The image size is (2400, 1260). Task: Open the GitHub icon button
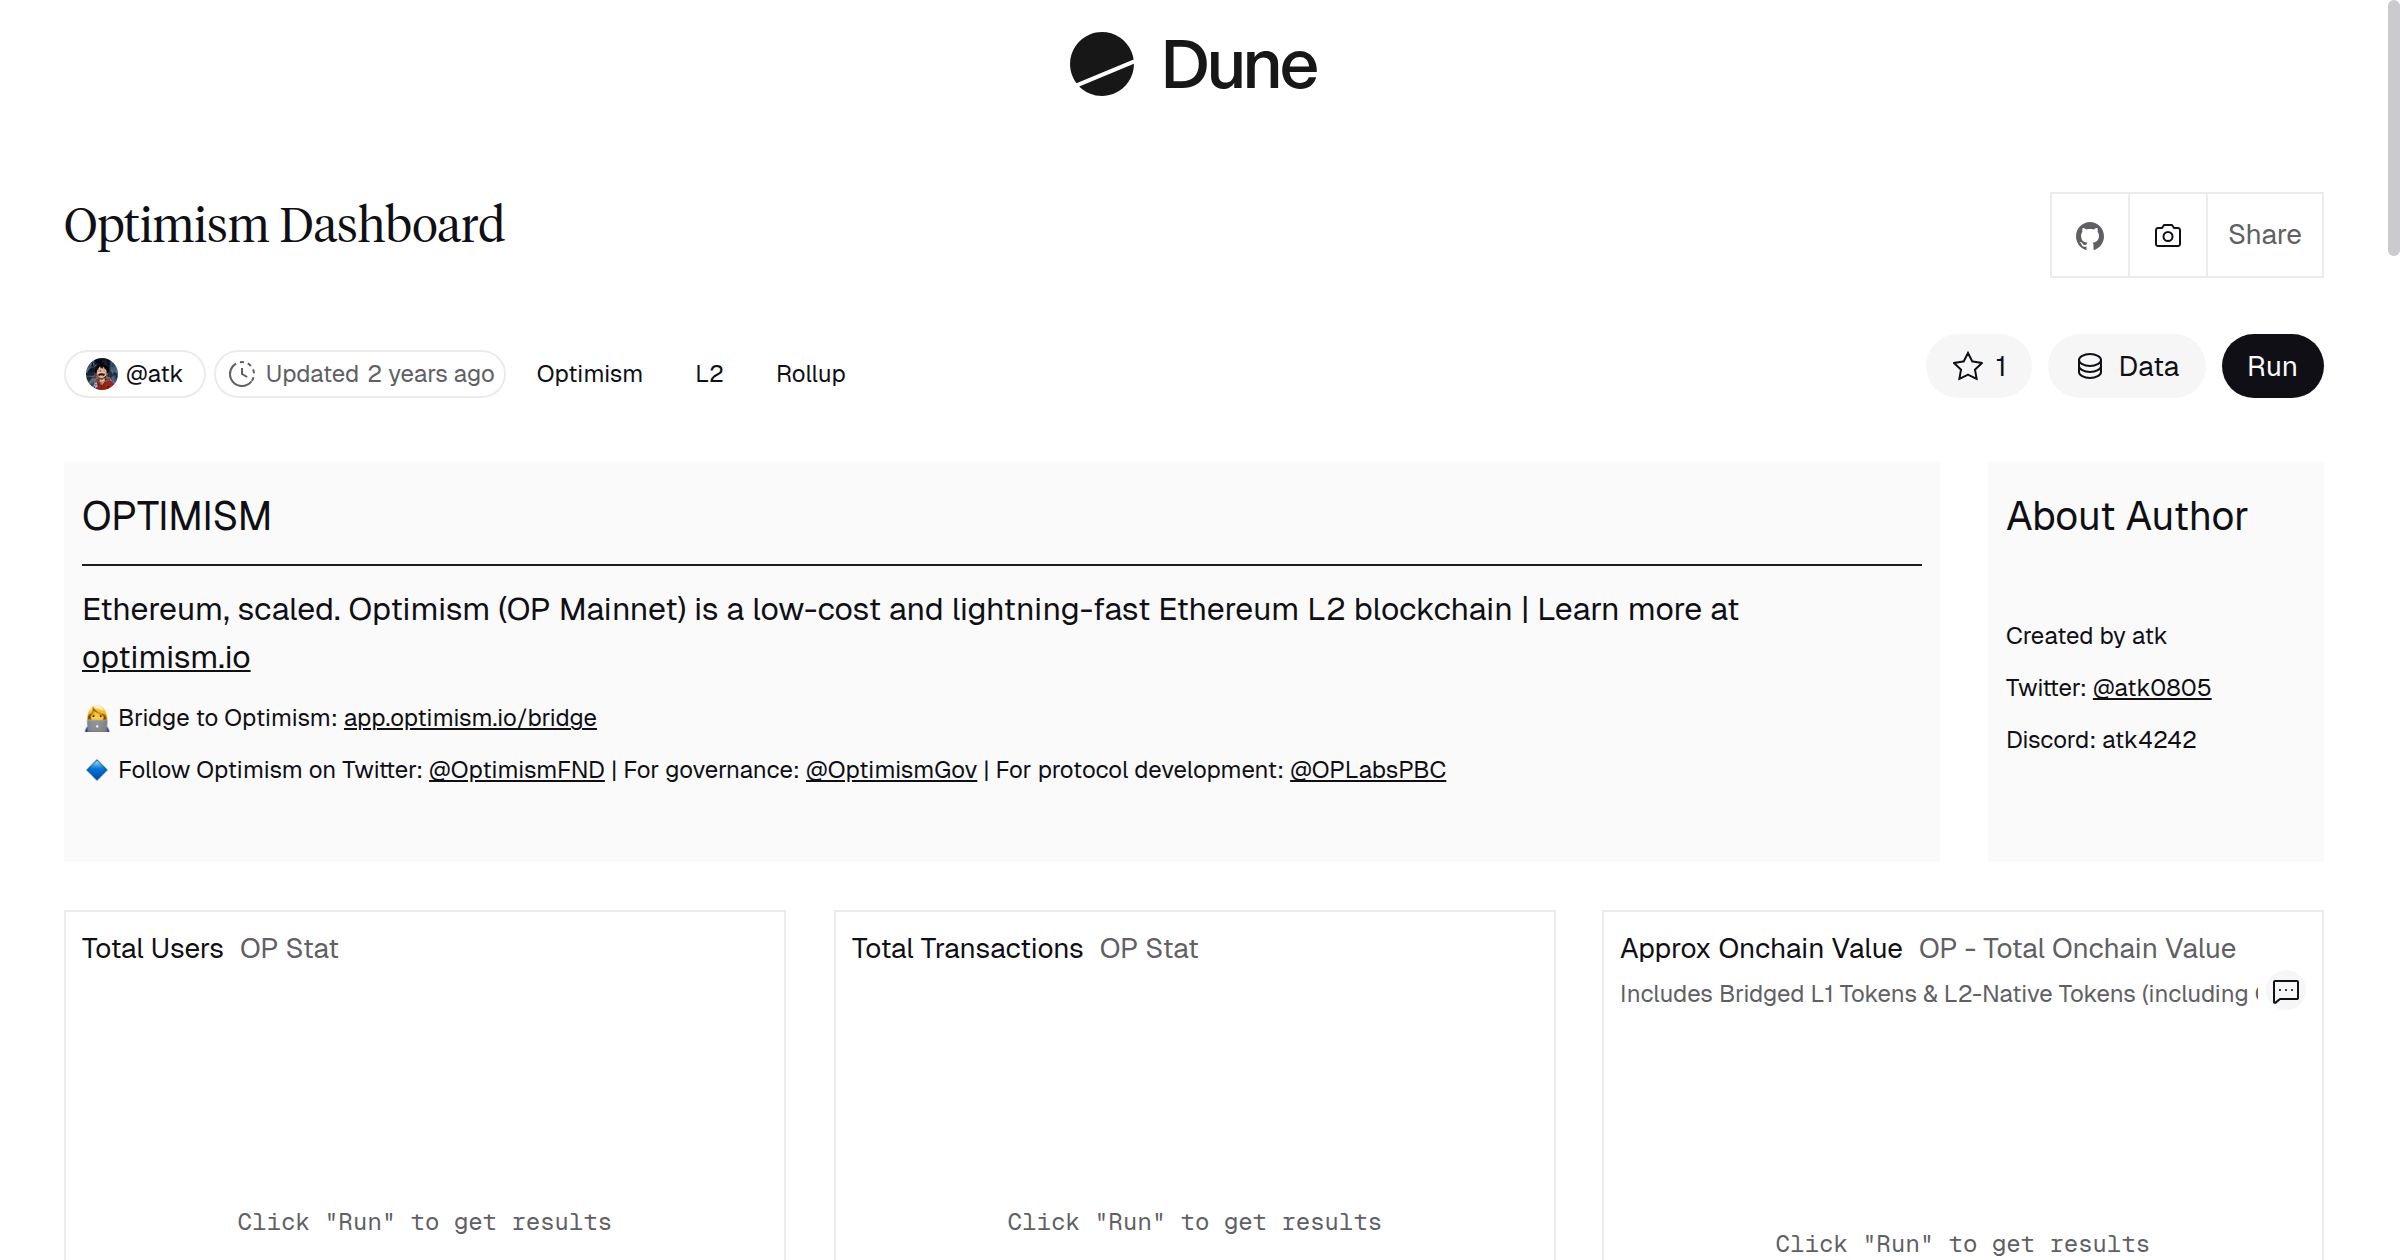pos(2089,236)
